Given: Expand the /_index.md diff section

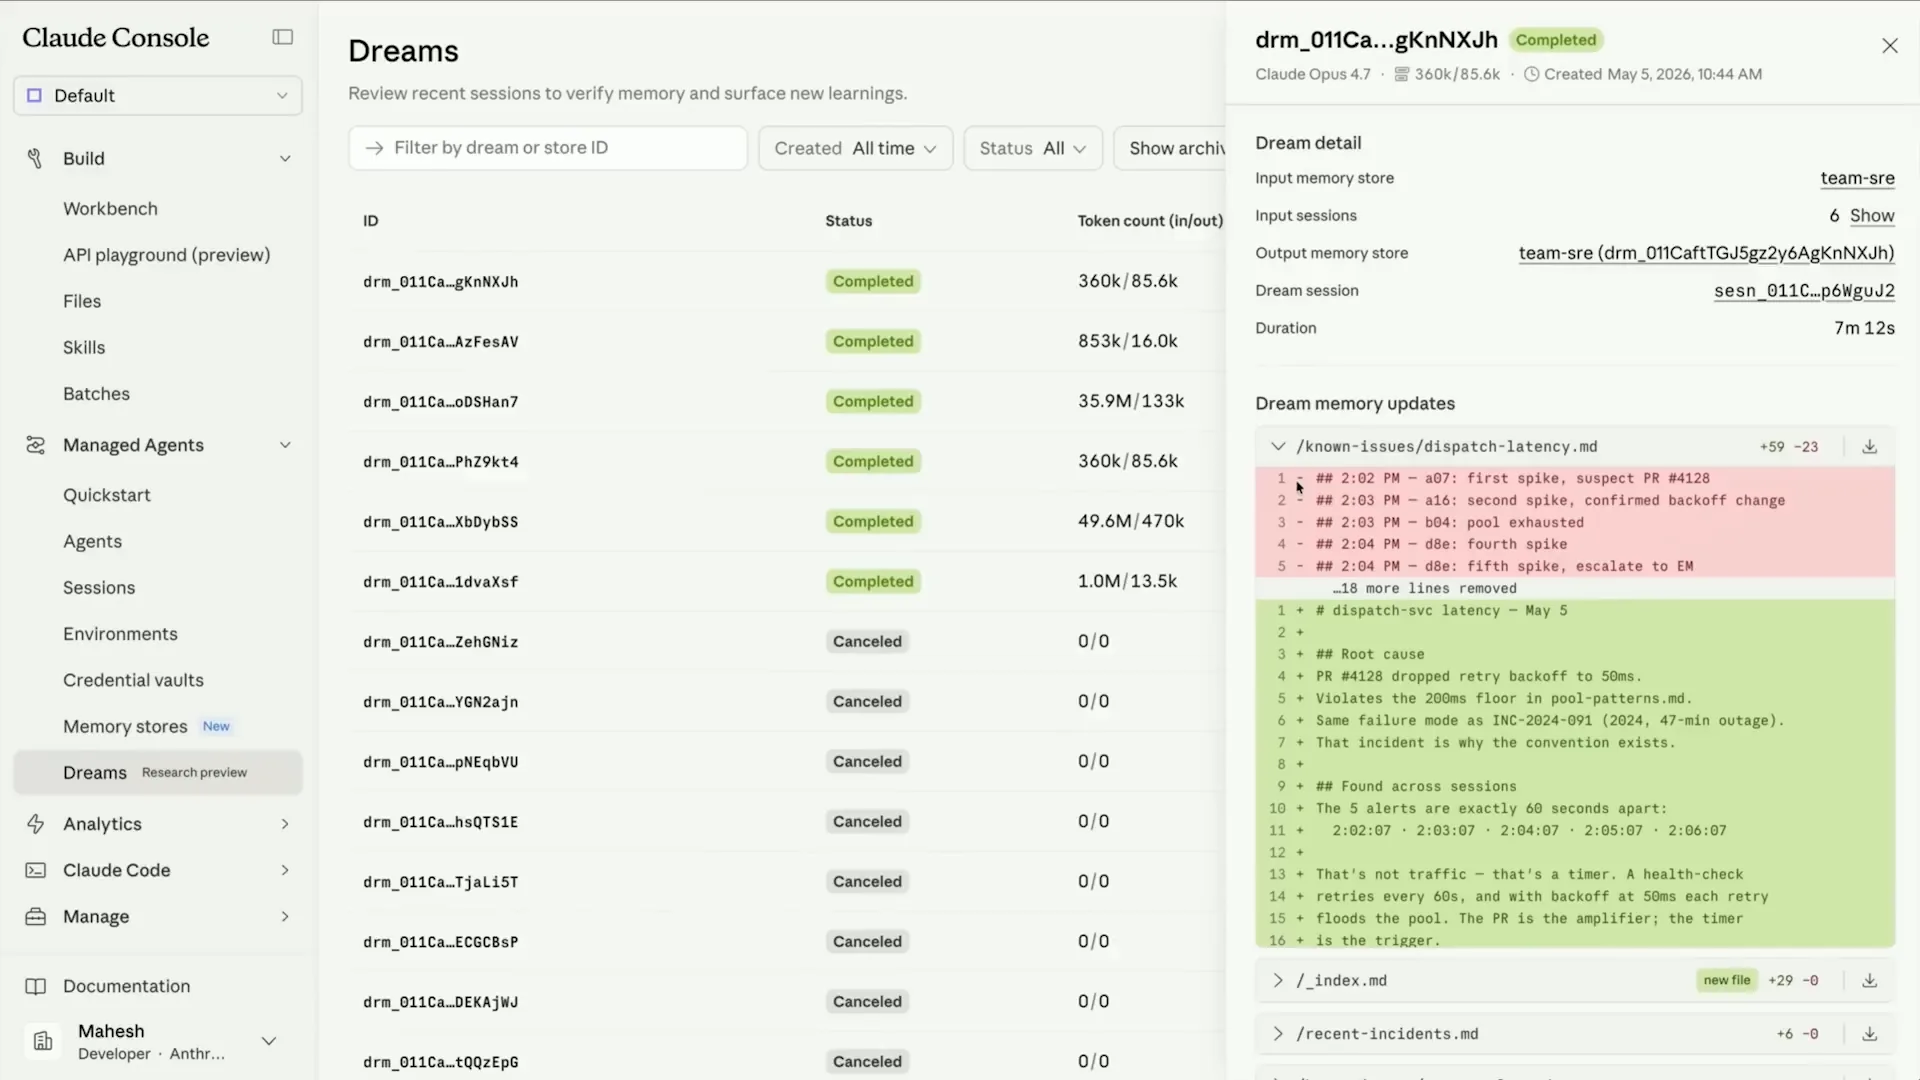Looking at the screenshot, I should pos(1278,980).
